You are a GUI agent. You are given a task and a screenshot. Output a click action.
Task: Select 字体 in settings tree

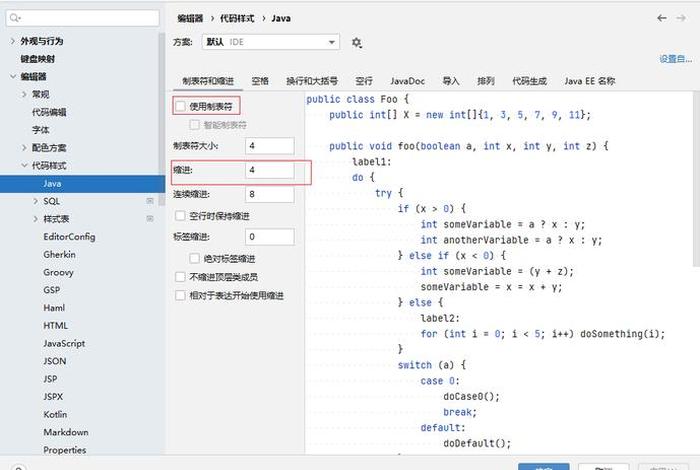pos(41,130)
